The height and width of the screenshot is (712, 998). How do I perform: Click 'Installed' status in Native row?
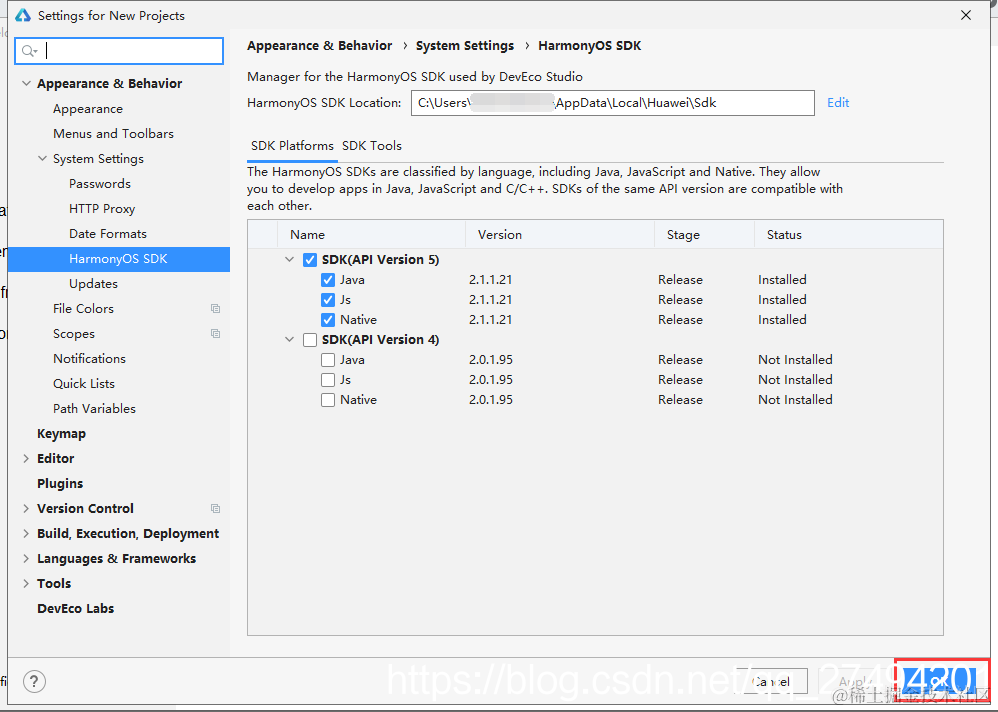(x=782, y=319)
